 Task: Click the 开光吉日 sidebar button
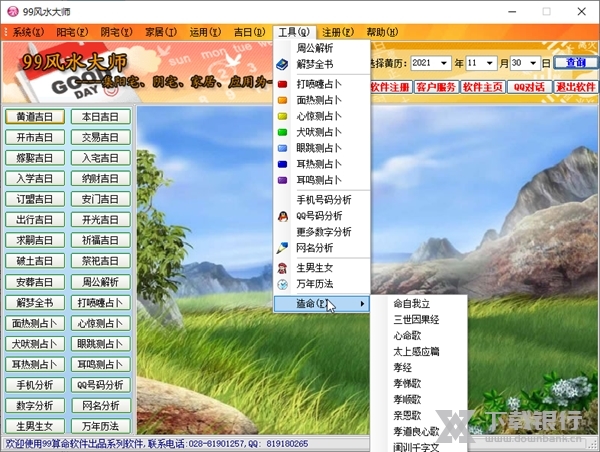pyautogui.click(x=101, y=220)
